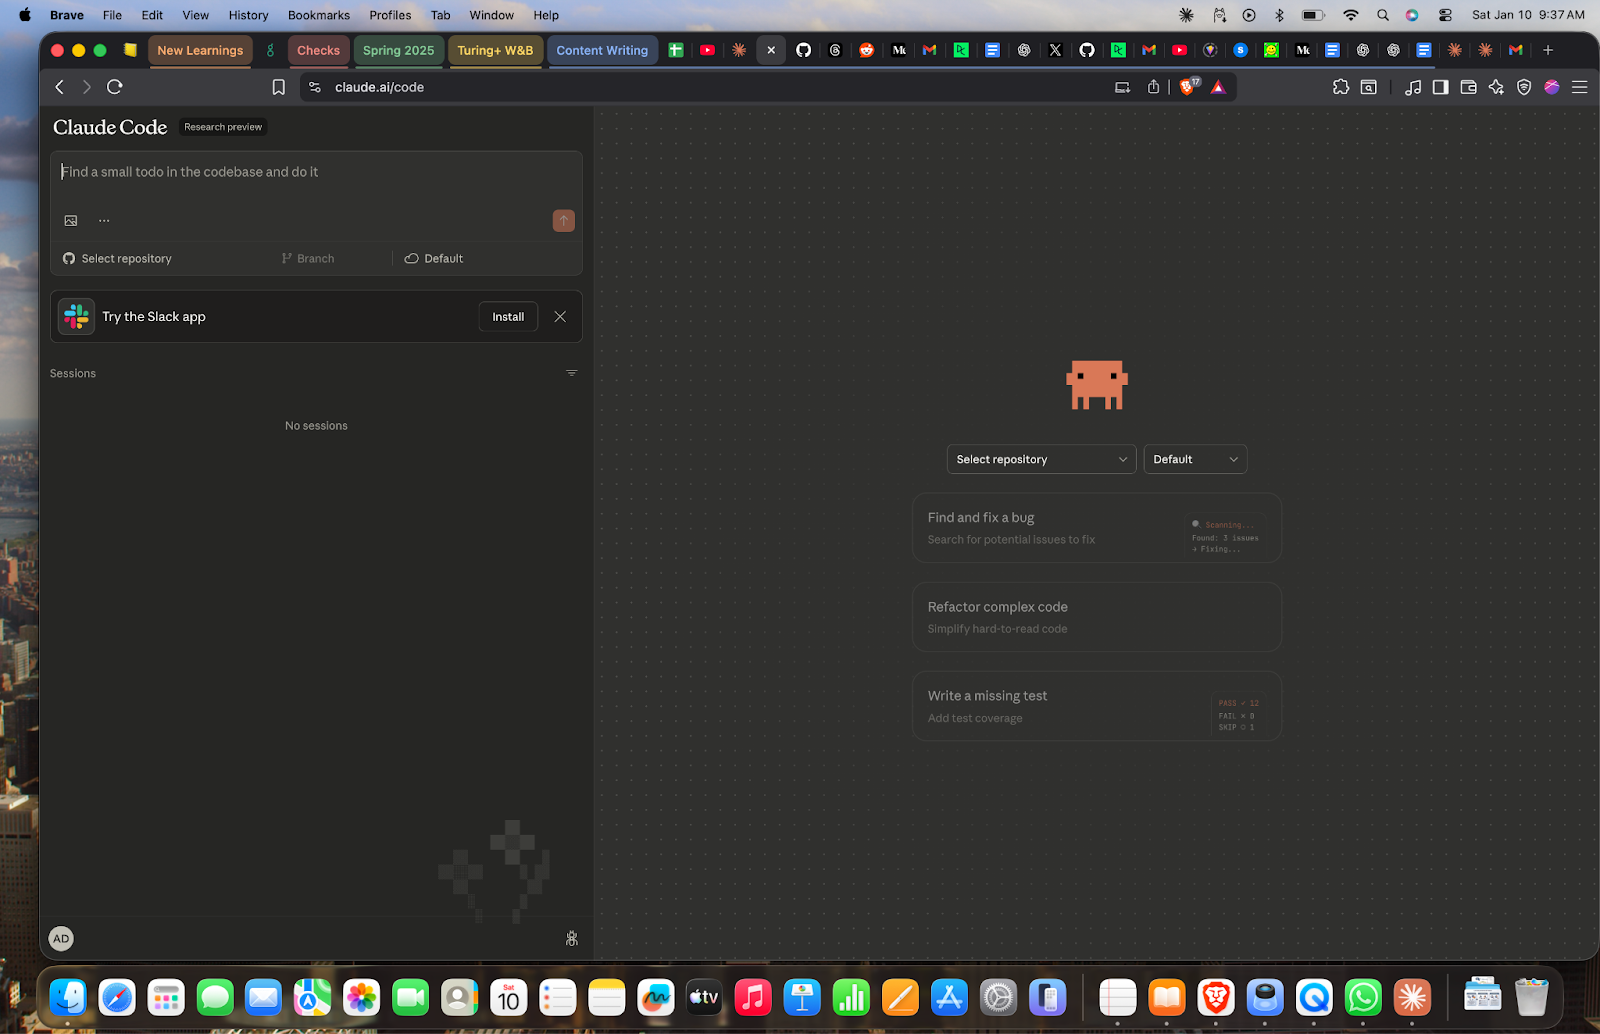Click the bug icon at sidebar bottom

[x=571, y=938]
